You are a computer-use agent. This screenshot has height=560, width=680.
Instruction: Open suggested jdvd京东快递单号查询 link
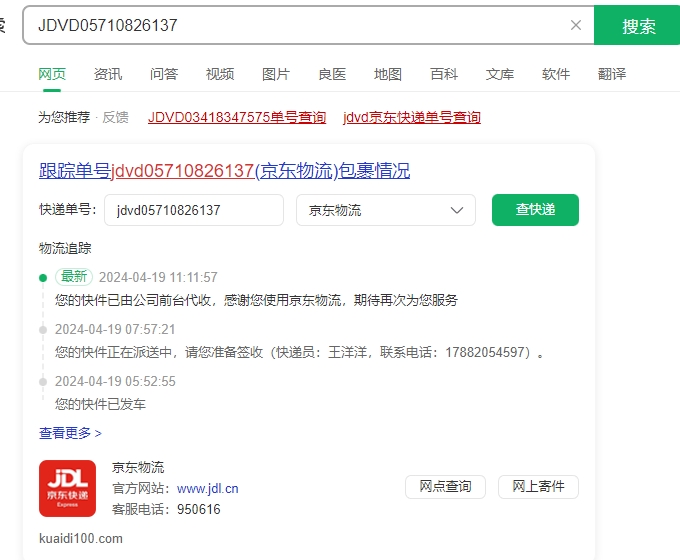[x=412, y=117]
